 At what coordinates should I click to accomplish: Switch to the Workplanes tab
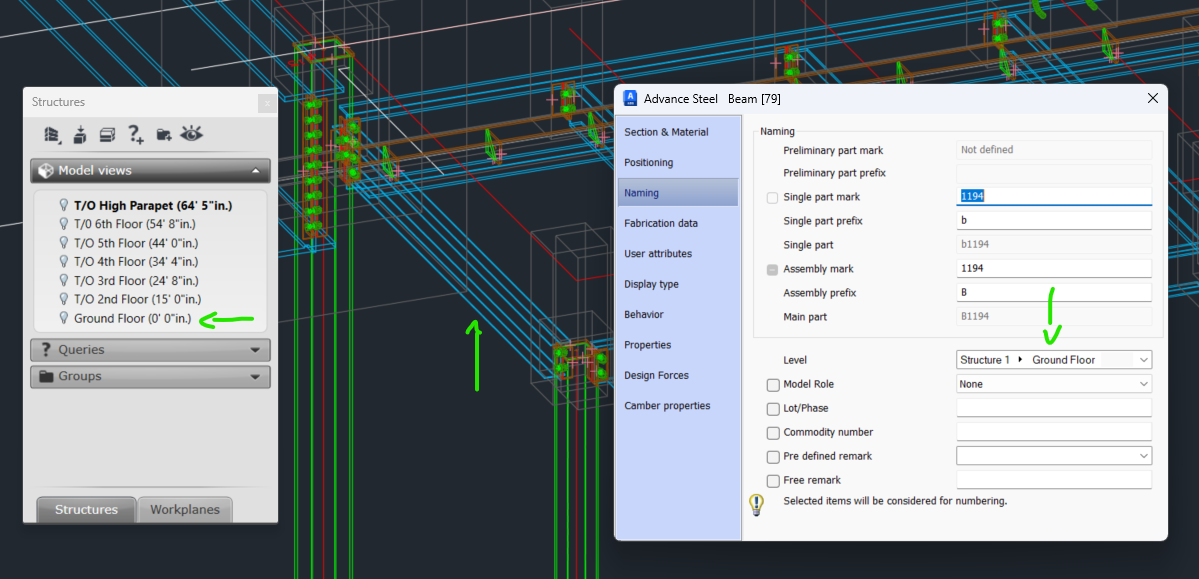[x=185, y=511]
